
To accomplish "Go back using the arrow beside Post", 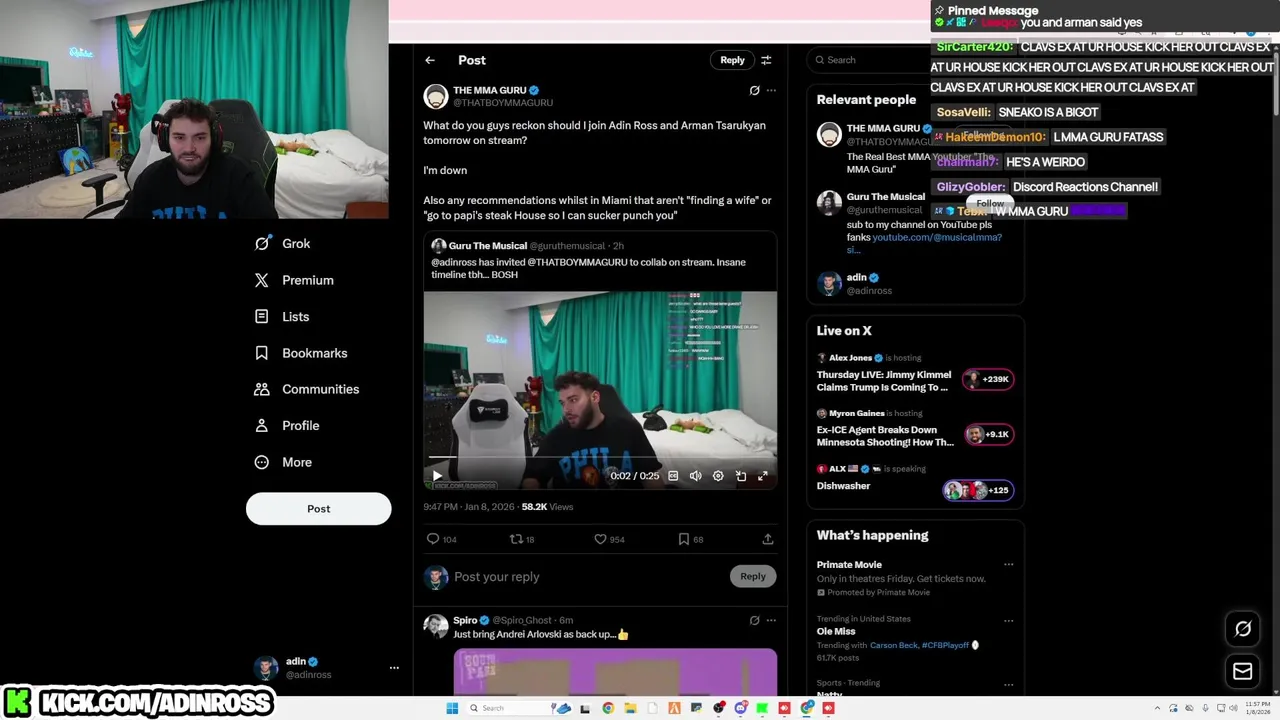I will pyautogui.click(x=430, y=60).
